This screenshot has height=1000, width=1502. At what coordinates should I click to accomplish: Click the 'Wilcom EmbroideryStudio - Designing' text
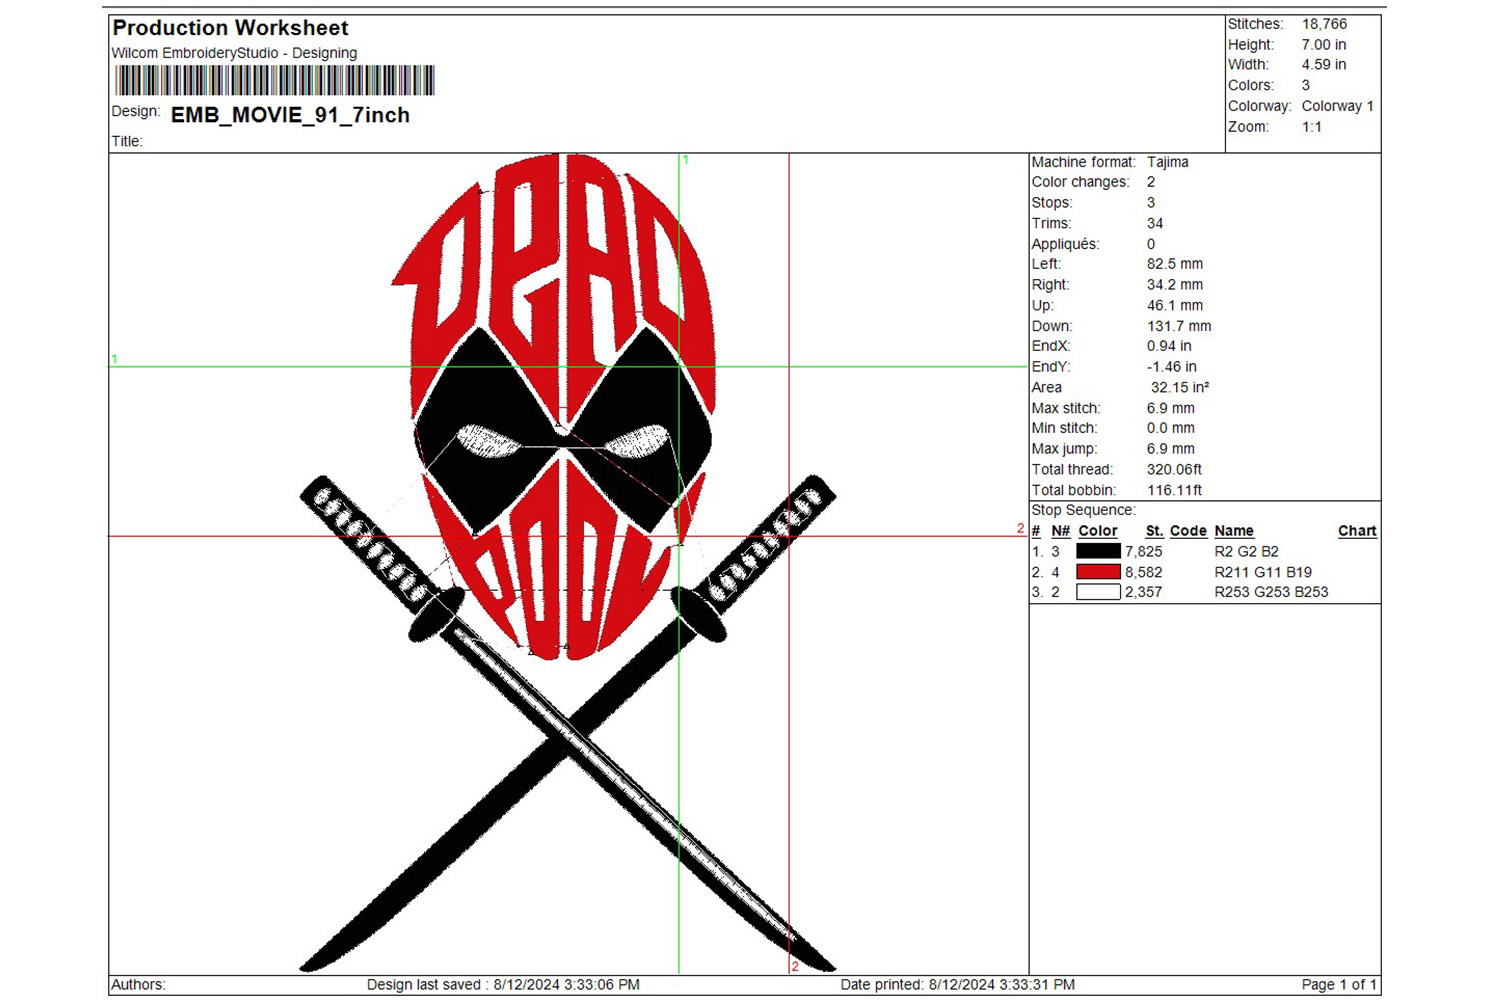(x=234, y=53)
